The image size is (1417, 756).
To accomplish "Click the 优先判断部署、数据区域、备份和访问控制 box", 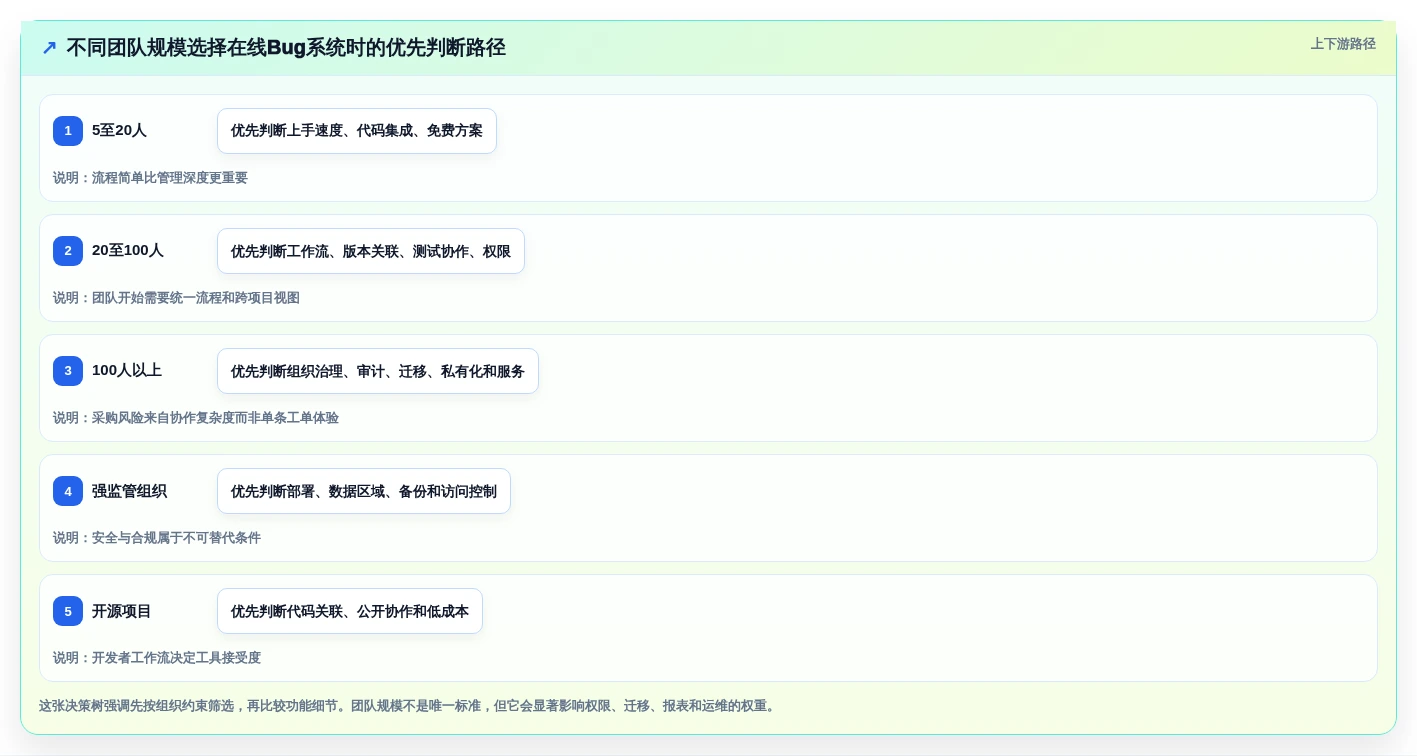I will click(x=364, y=491).
